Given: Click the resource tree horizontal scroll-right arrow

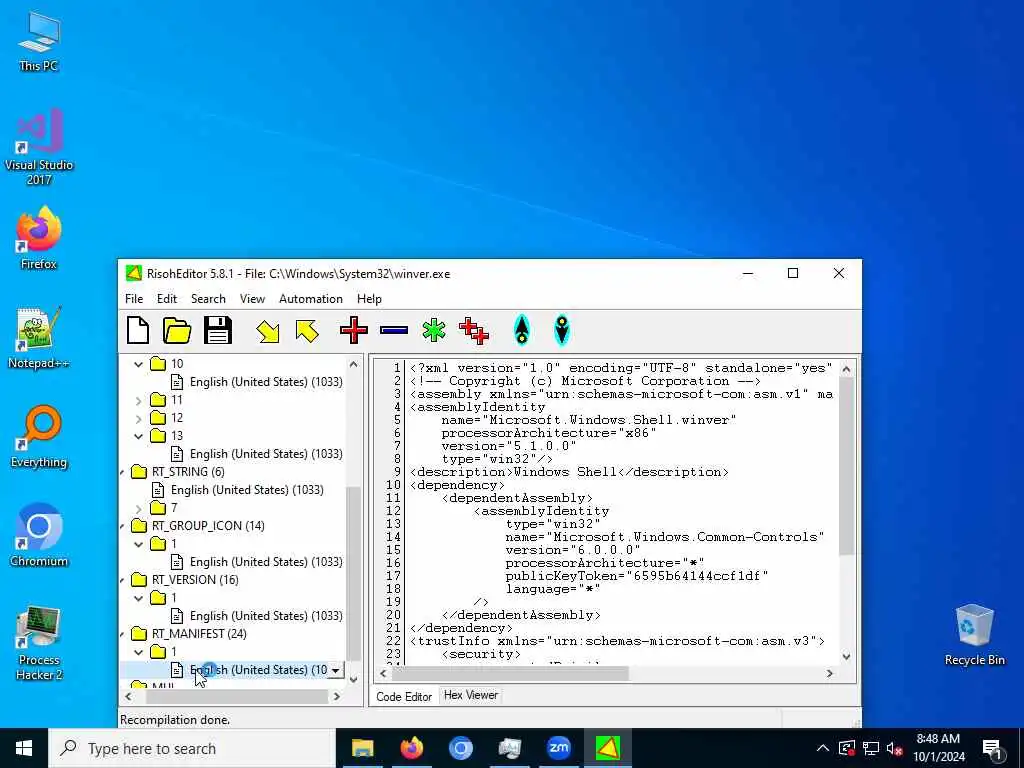Looking at the screenshot, I should [337, 697].
